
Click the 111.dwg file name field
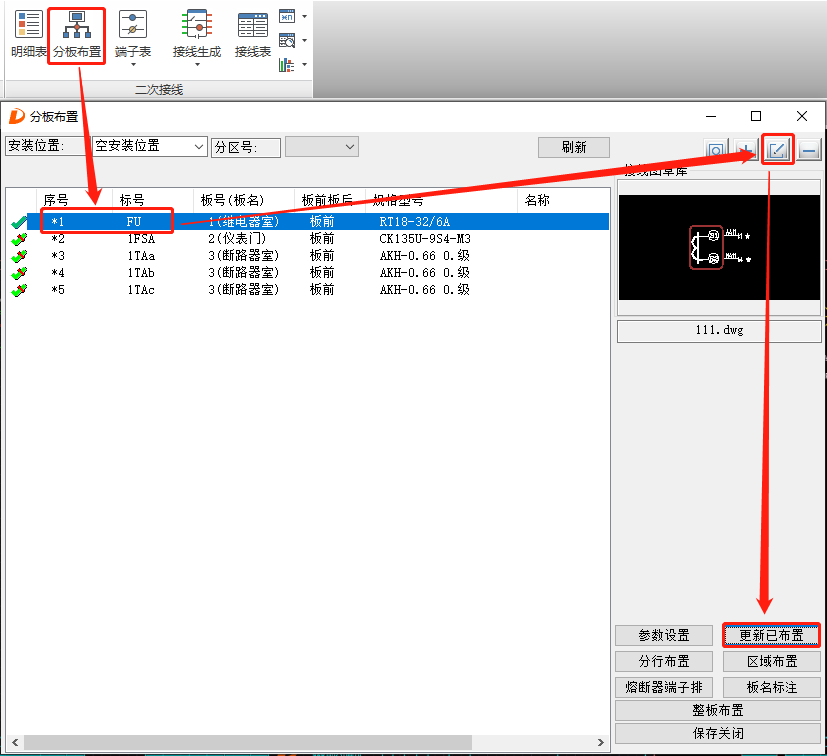(719, 331)
